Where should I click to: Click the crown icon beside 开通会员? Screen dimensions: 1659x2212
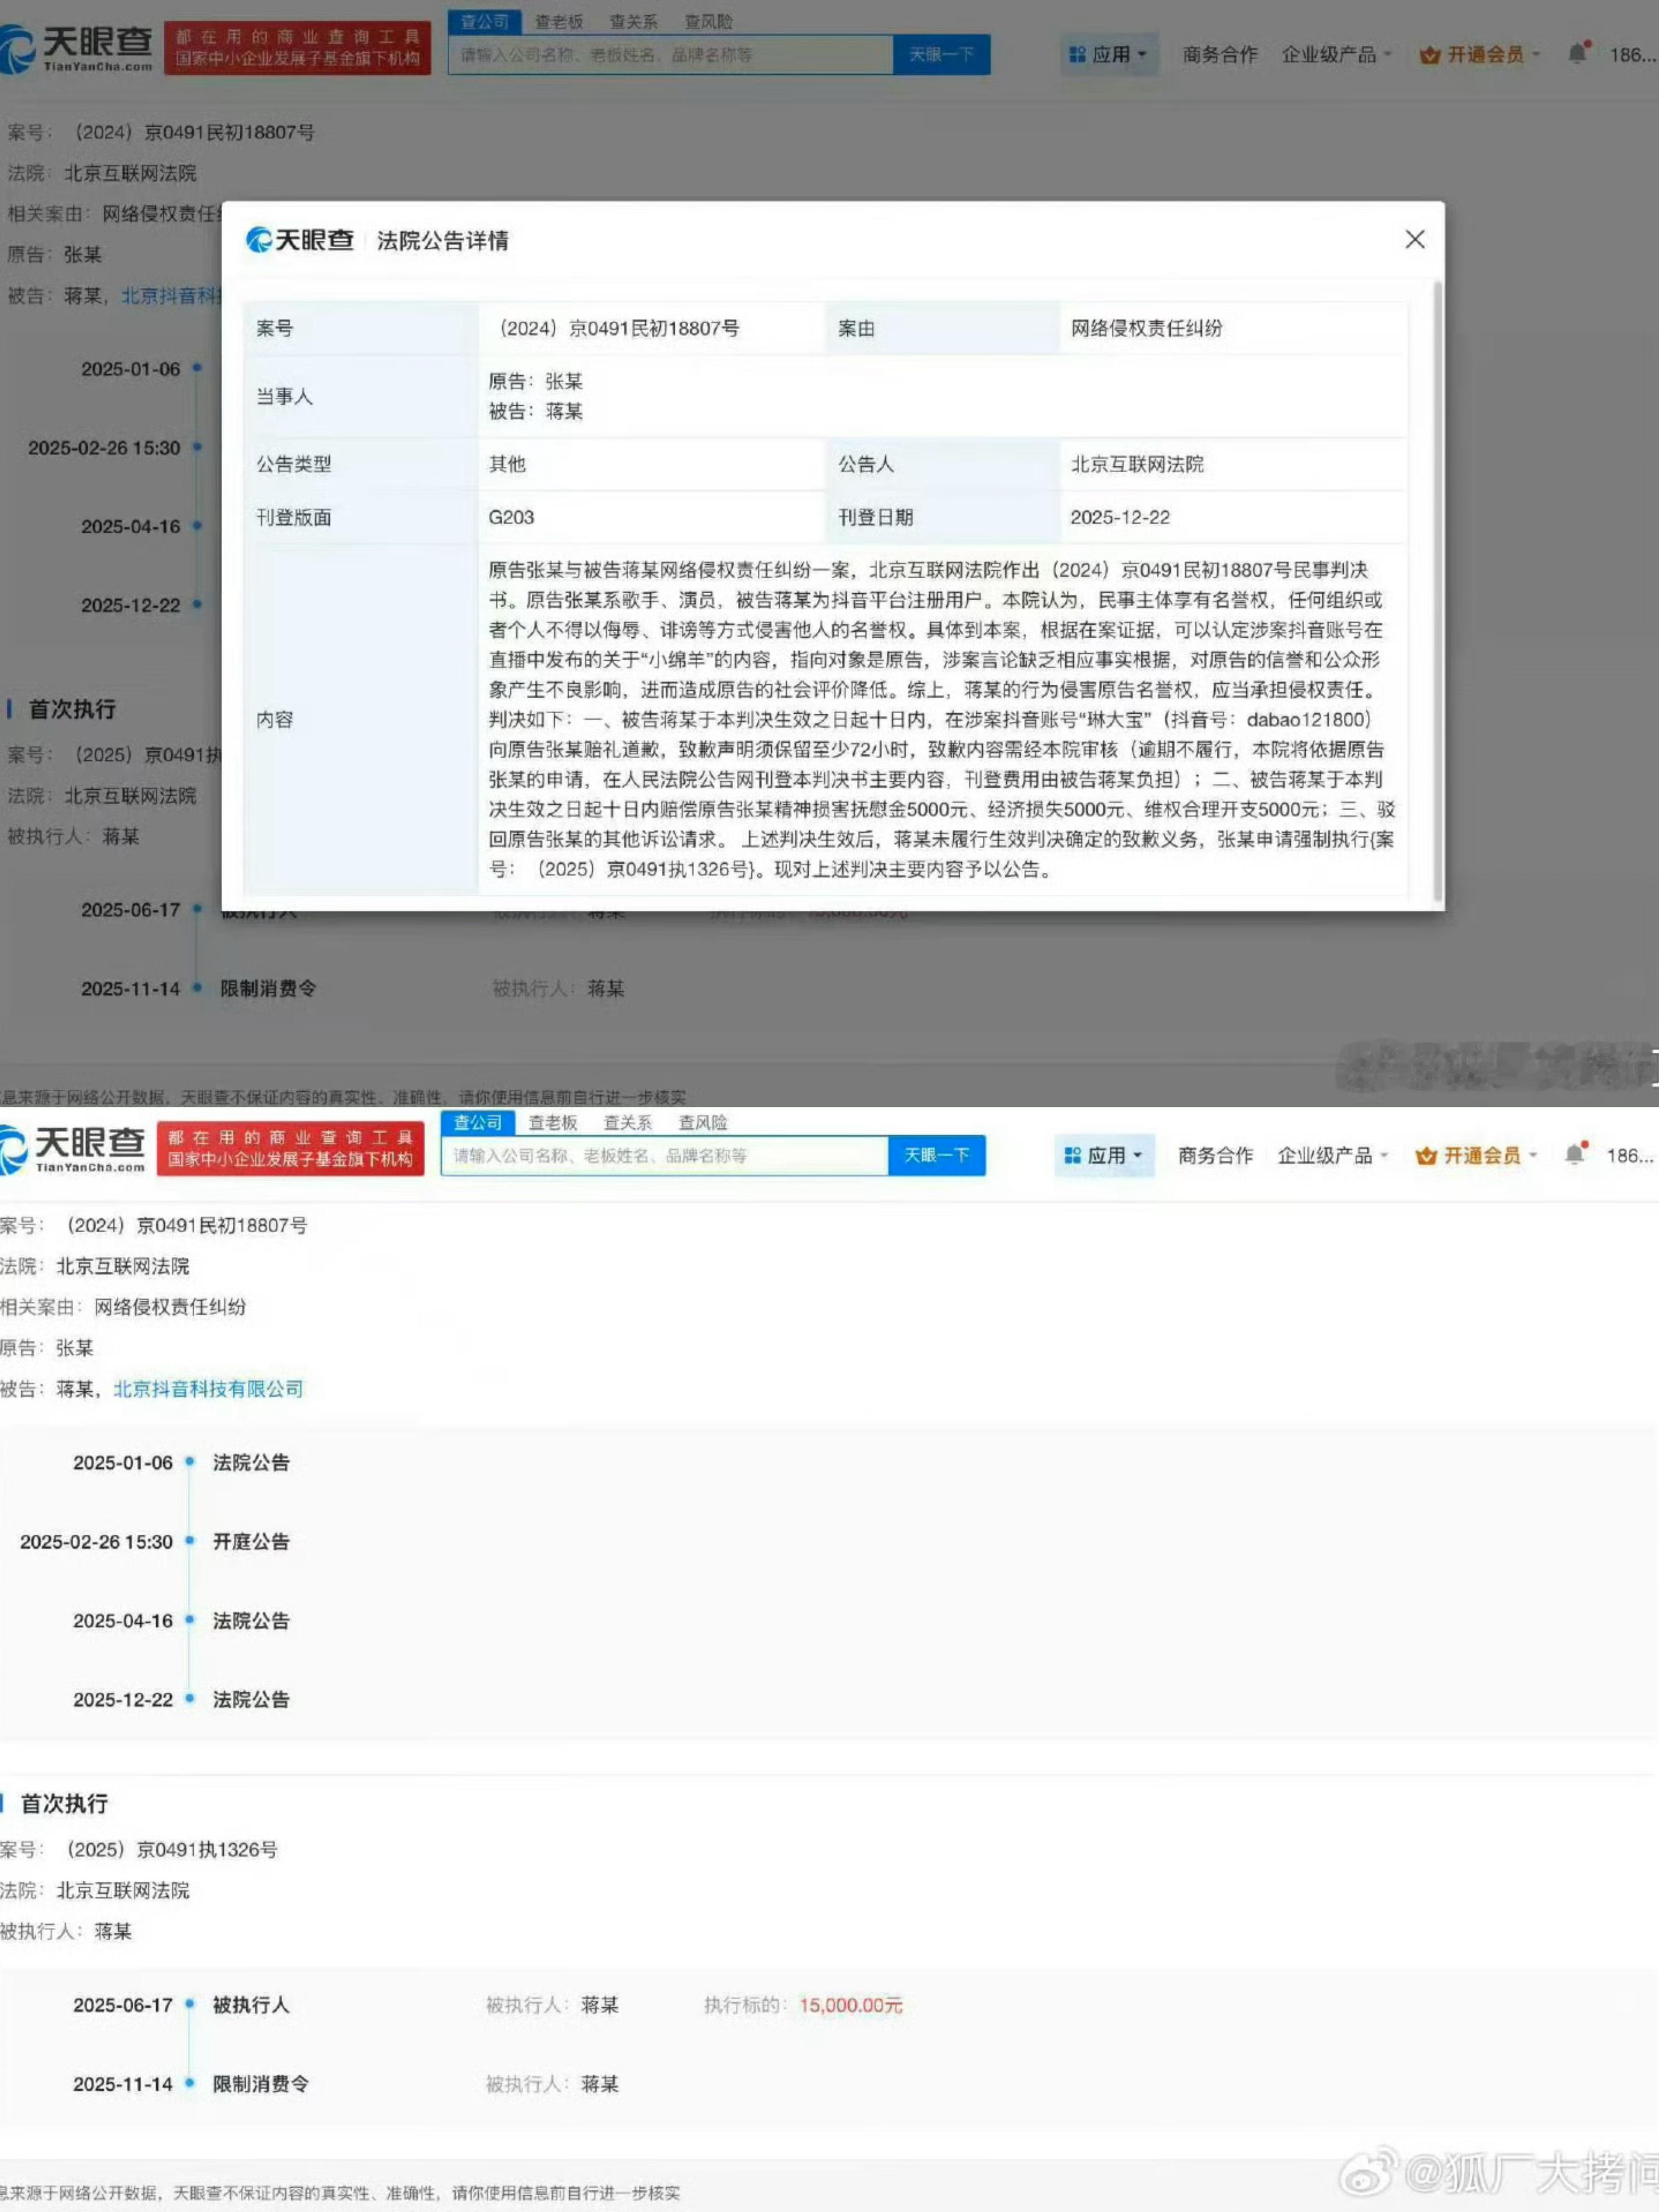tap(1428, 55)
